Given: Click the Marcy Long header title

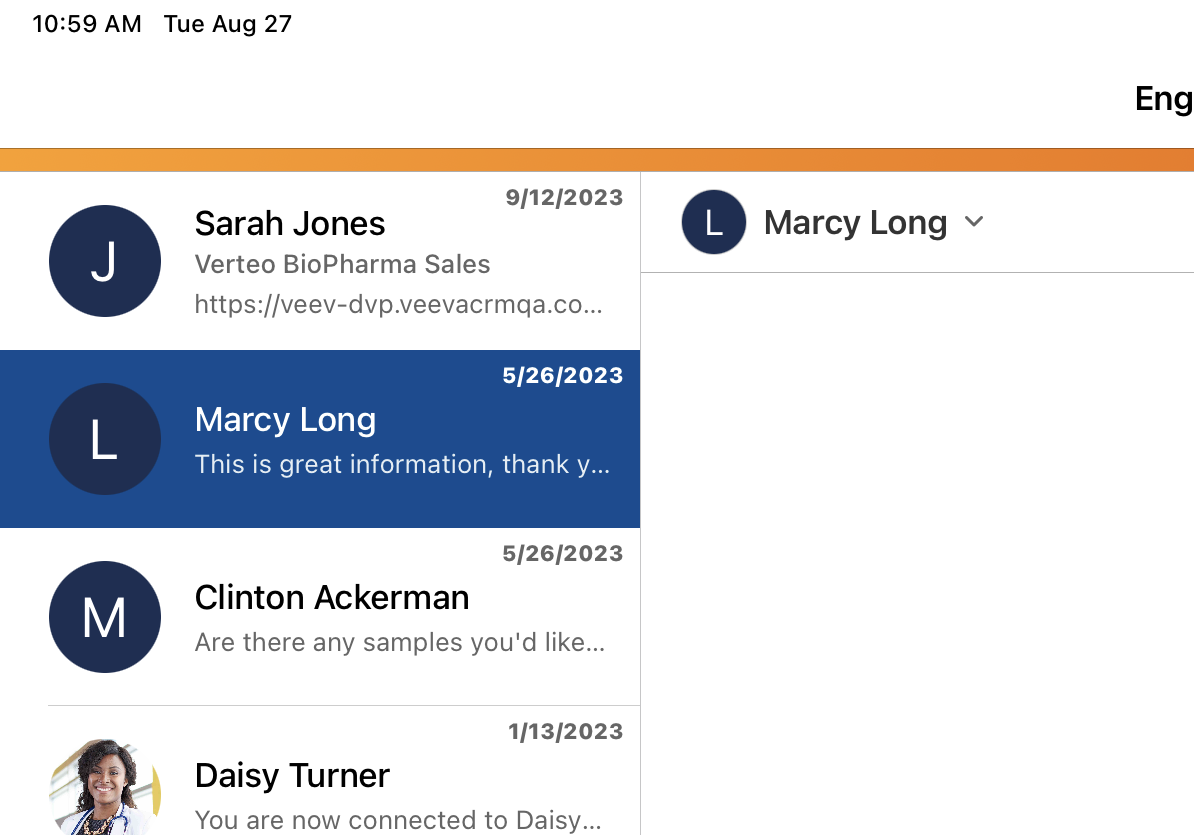Looking at the screenshot, I should 855,222.
